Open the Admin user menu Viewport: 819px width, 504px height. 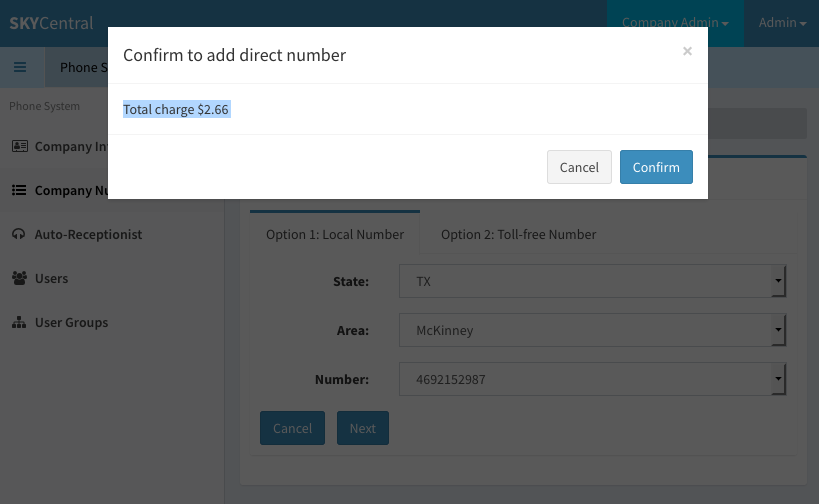point(782,23)
